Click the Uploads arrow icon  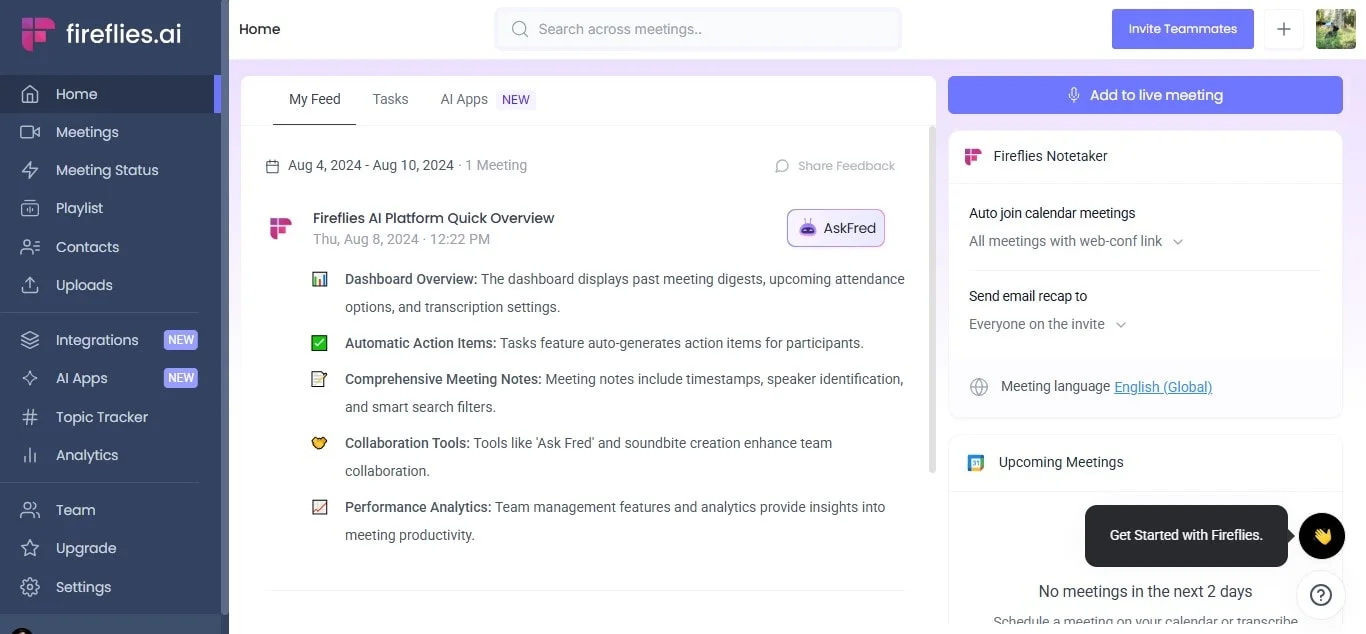click(x=30, y=285)
